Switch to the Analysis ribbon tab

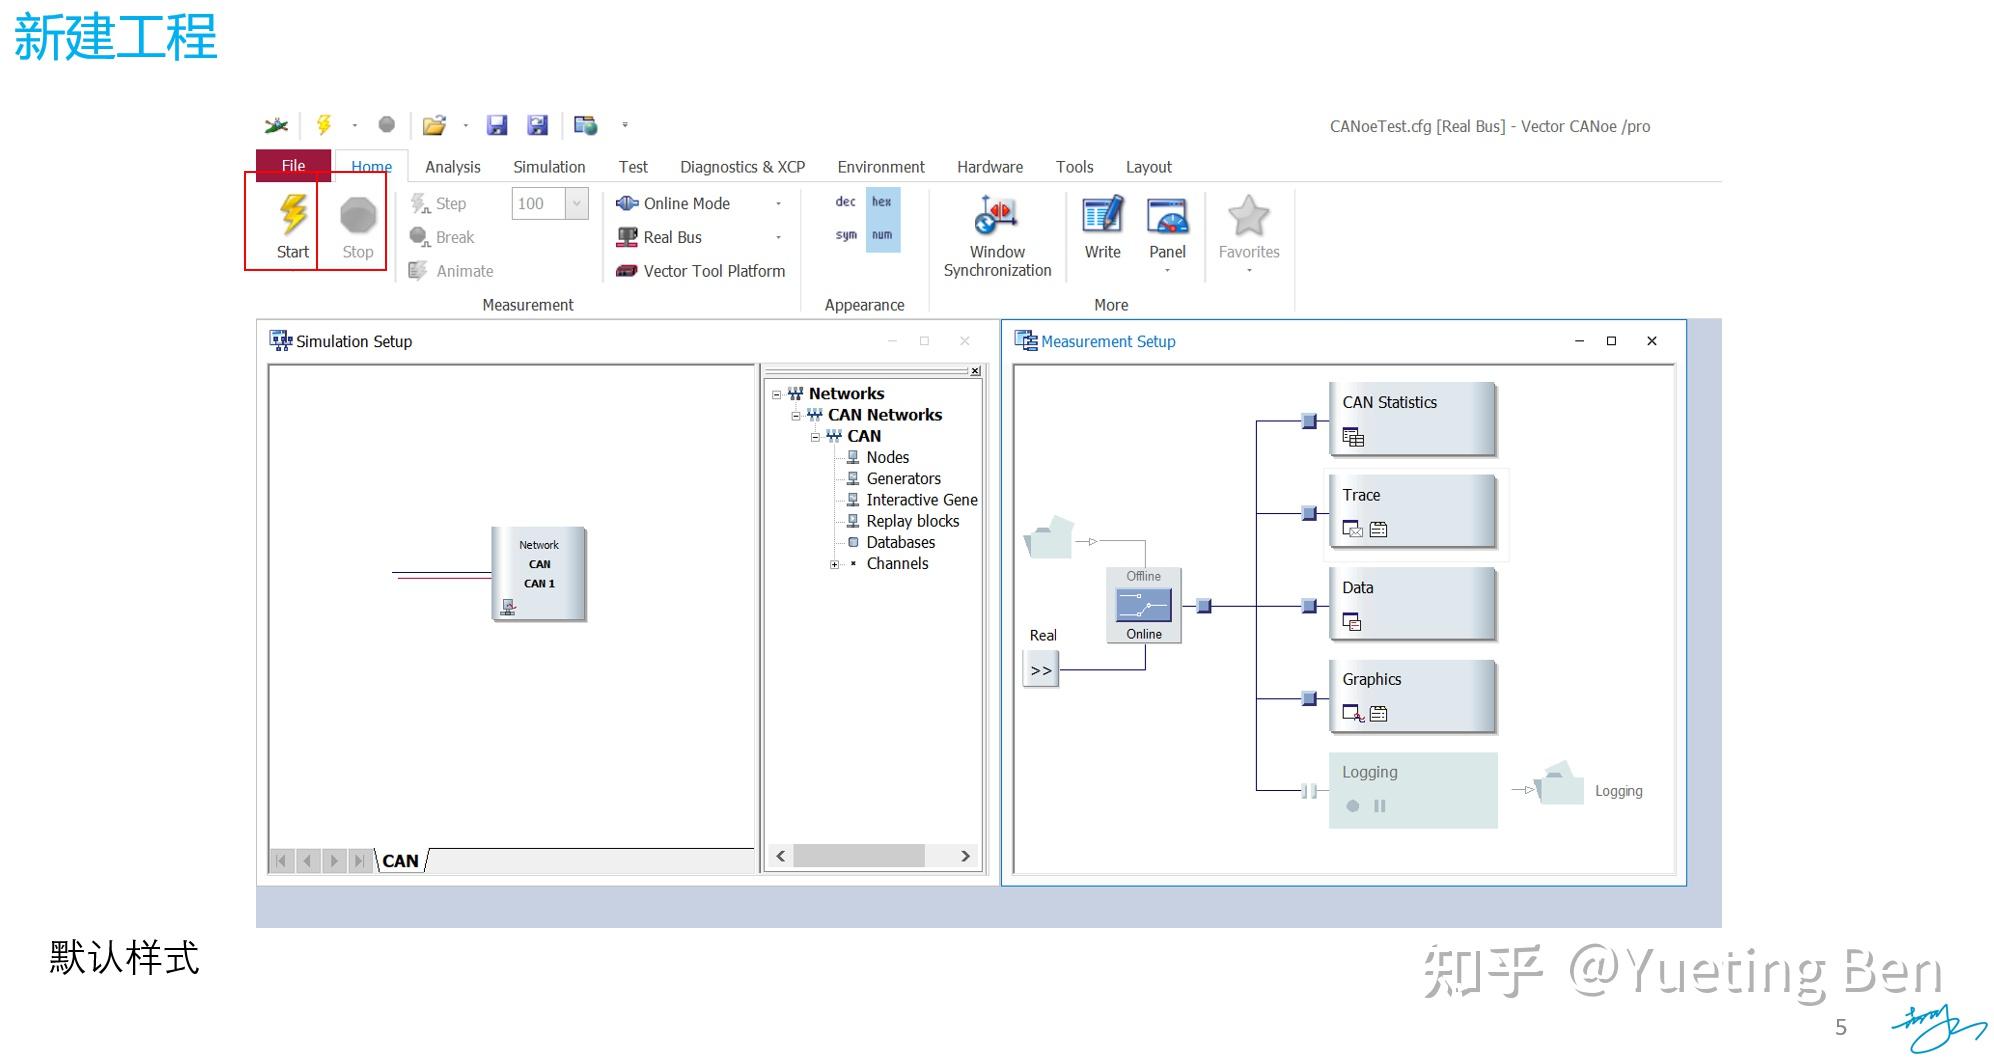point(453,167)
